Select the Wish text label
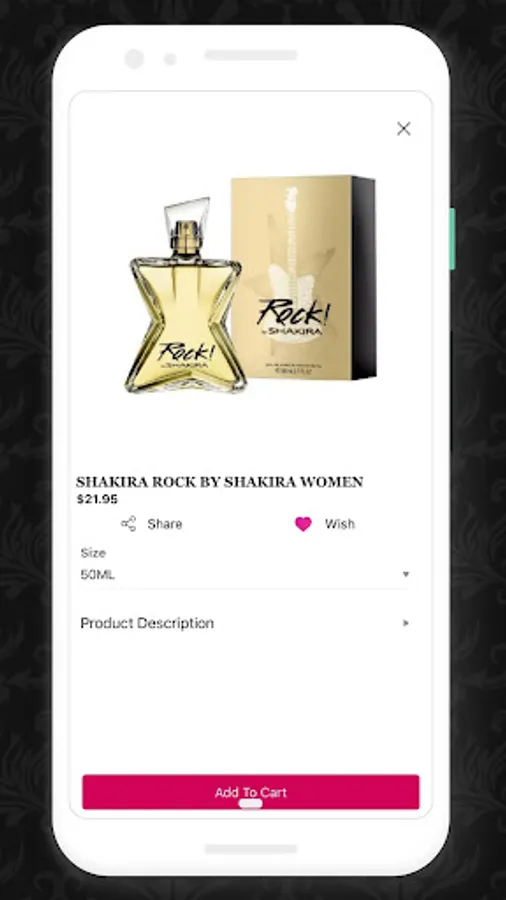506x900 pixels. [x=340, y=523]
